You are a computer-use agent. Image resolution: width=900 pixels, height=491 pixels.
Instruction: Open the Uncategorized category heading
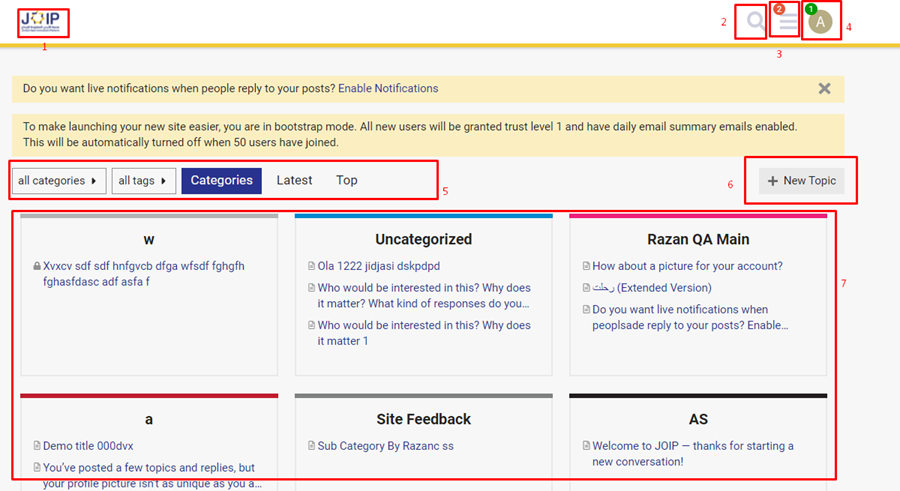point(423,240)
